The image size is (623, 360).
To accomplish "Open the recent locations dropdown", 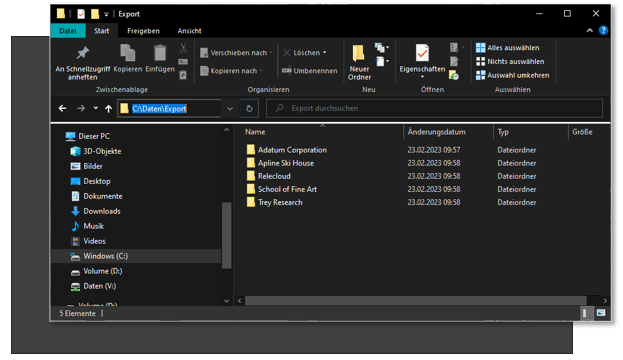I will click(x=96, y=108).
